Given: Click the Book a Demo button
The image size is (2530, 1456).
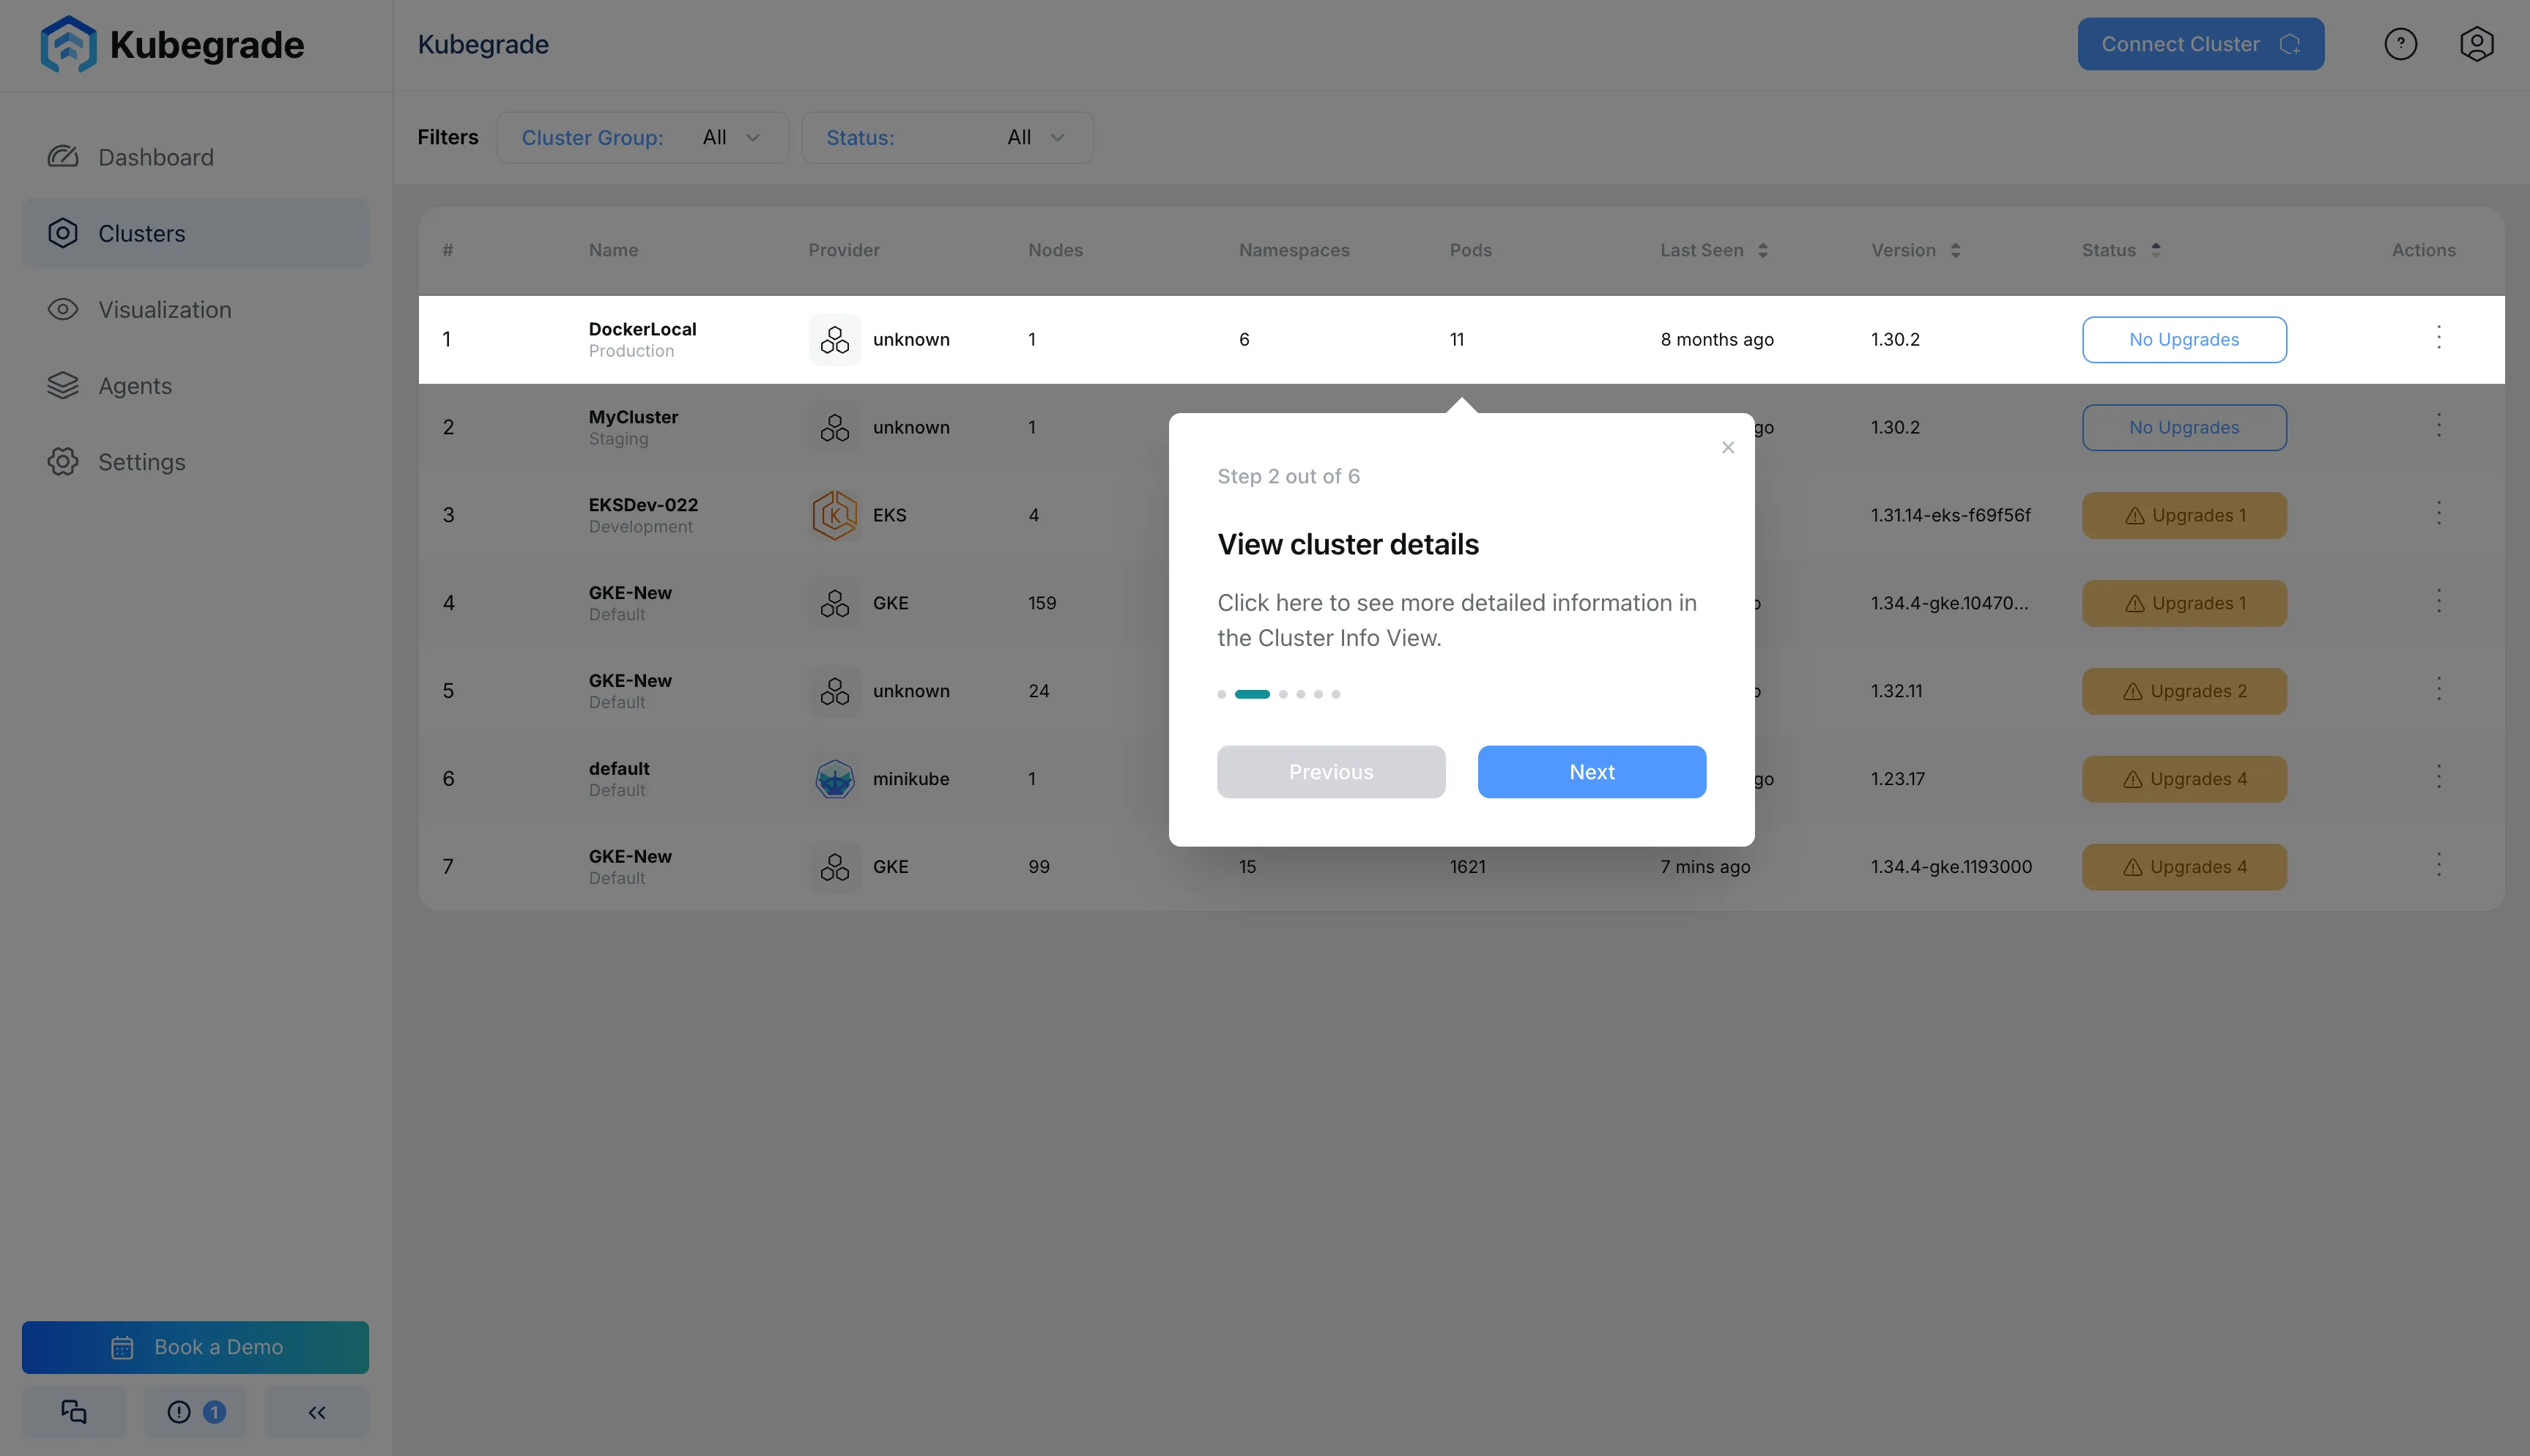Looking at the screenshot, I should (195, 1346).
